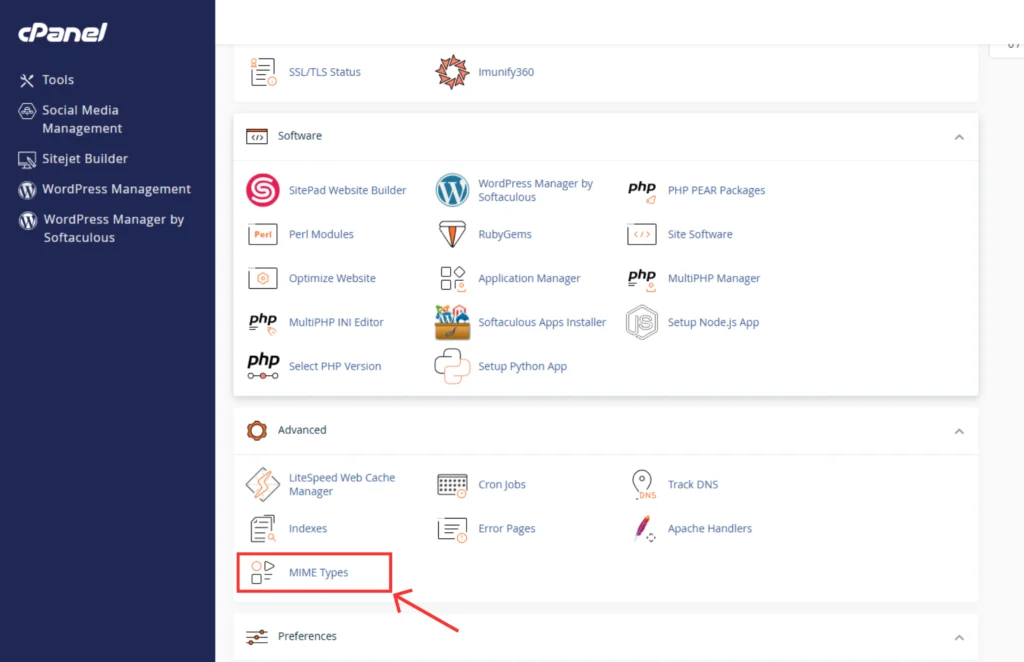Open the Site Software link

(x=700, y=234)
